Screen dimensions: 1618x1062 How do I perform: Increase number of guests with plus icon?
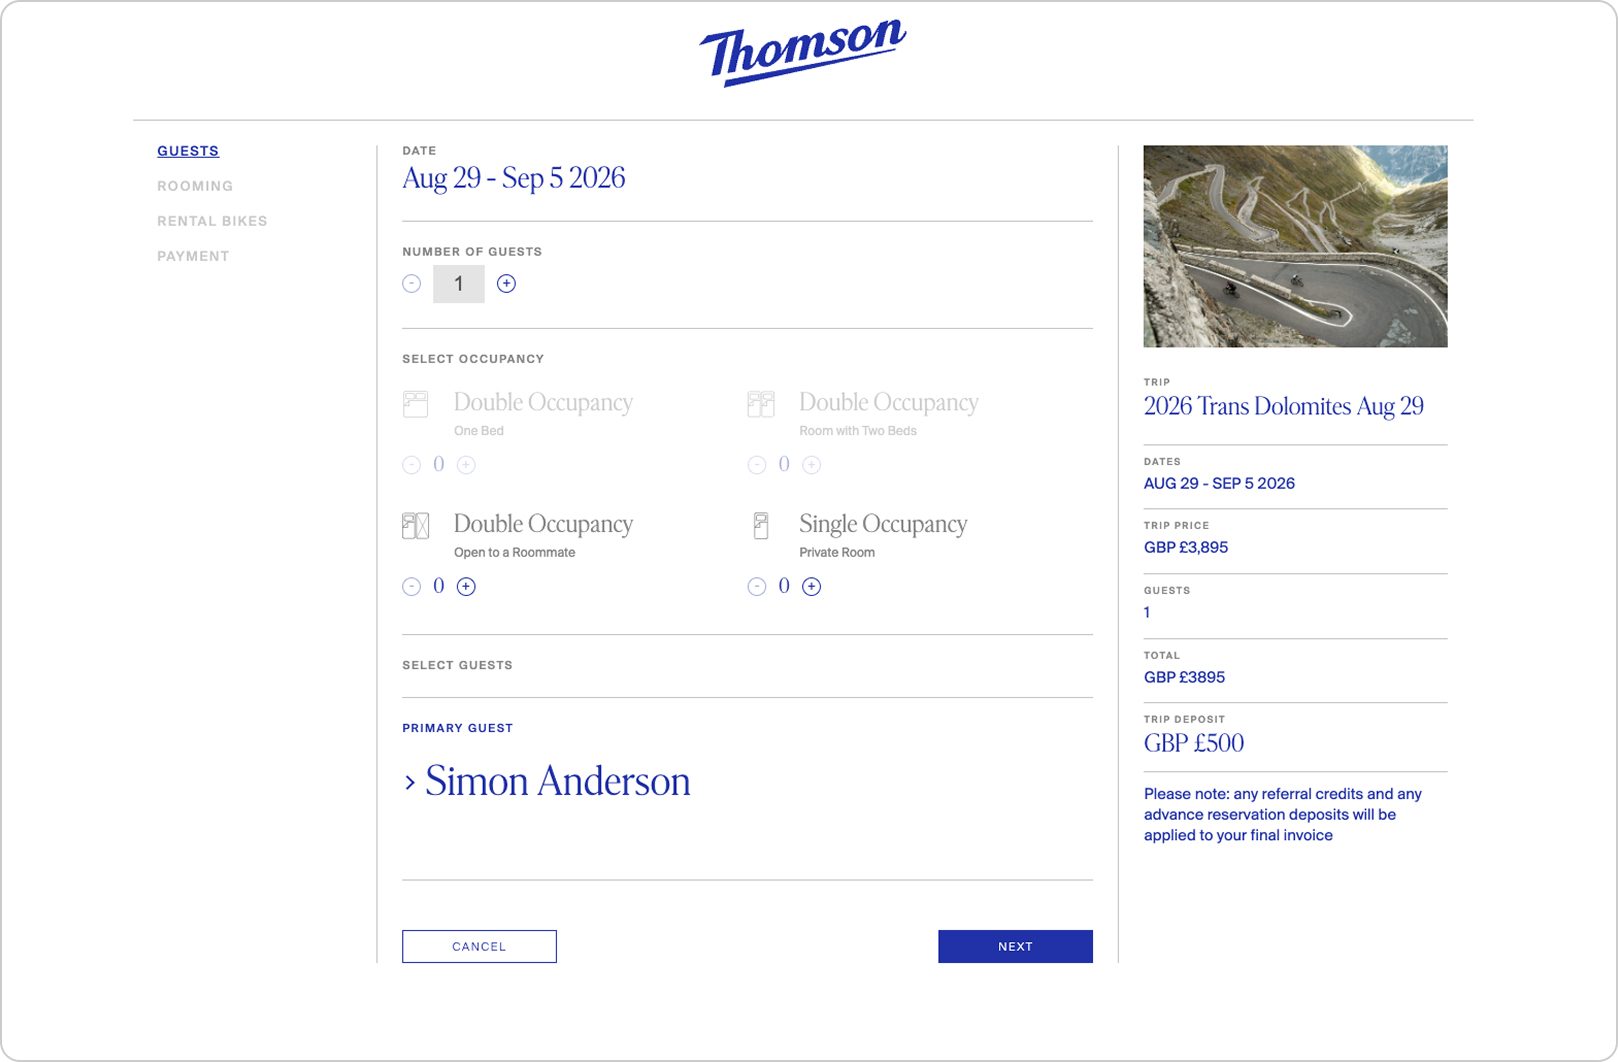(x=506, y=284)
